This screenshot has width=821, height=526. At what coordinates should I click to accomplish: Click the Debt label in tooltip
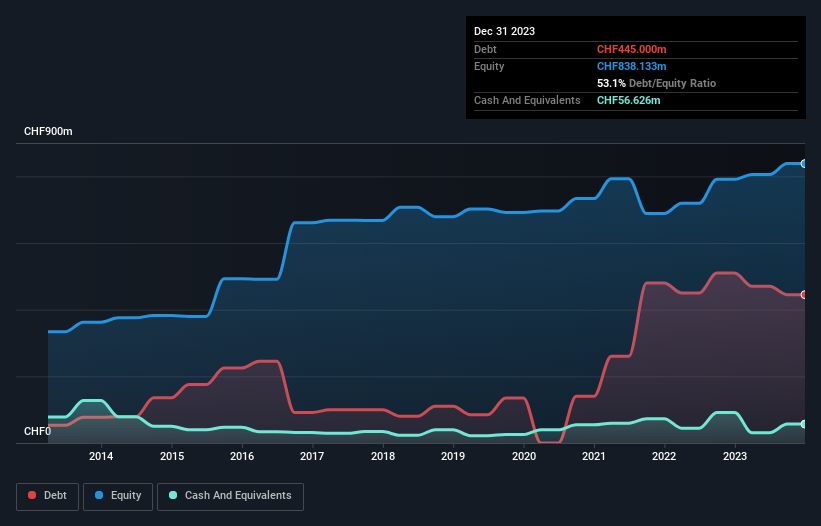click(x=485, y=49)
